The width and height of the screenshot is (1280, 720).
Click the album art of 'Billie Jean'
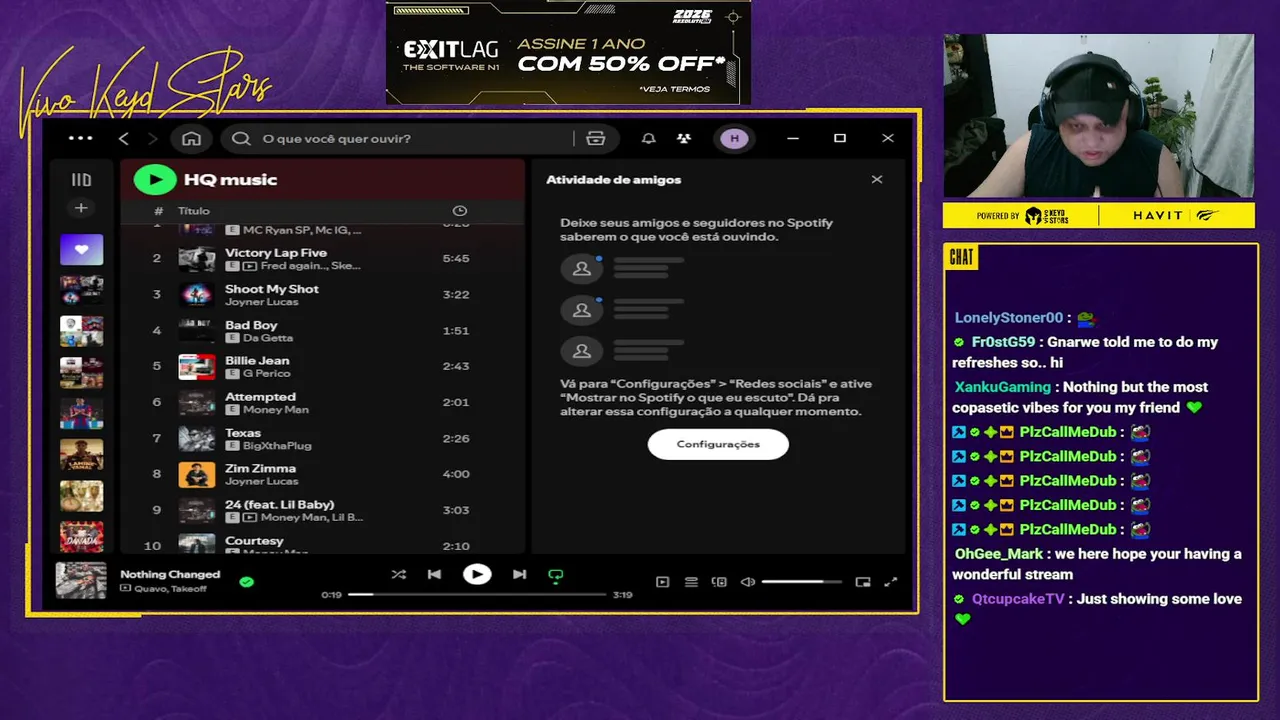pyautogui.click(x=197, y=366)
